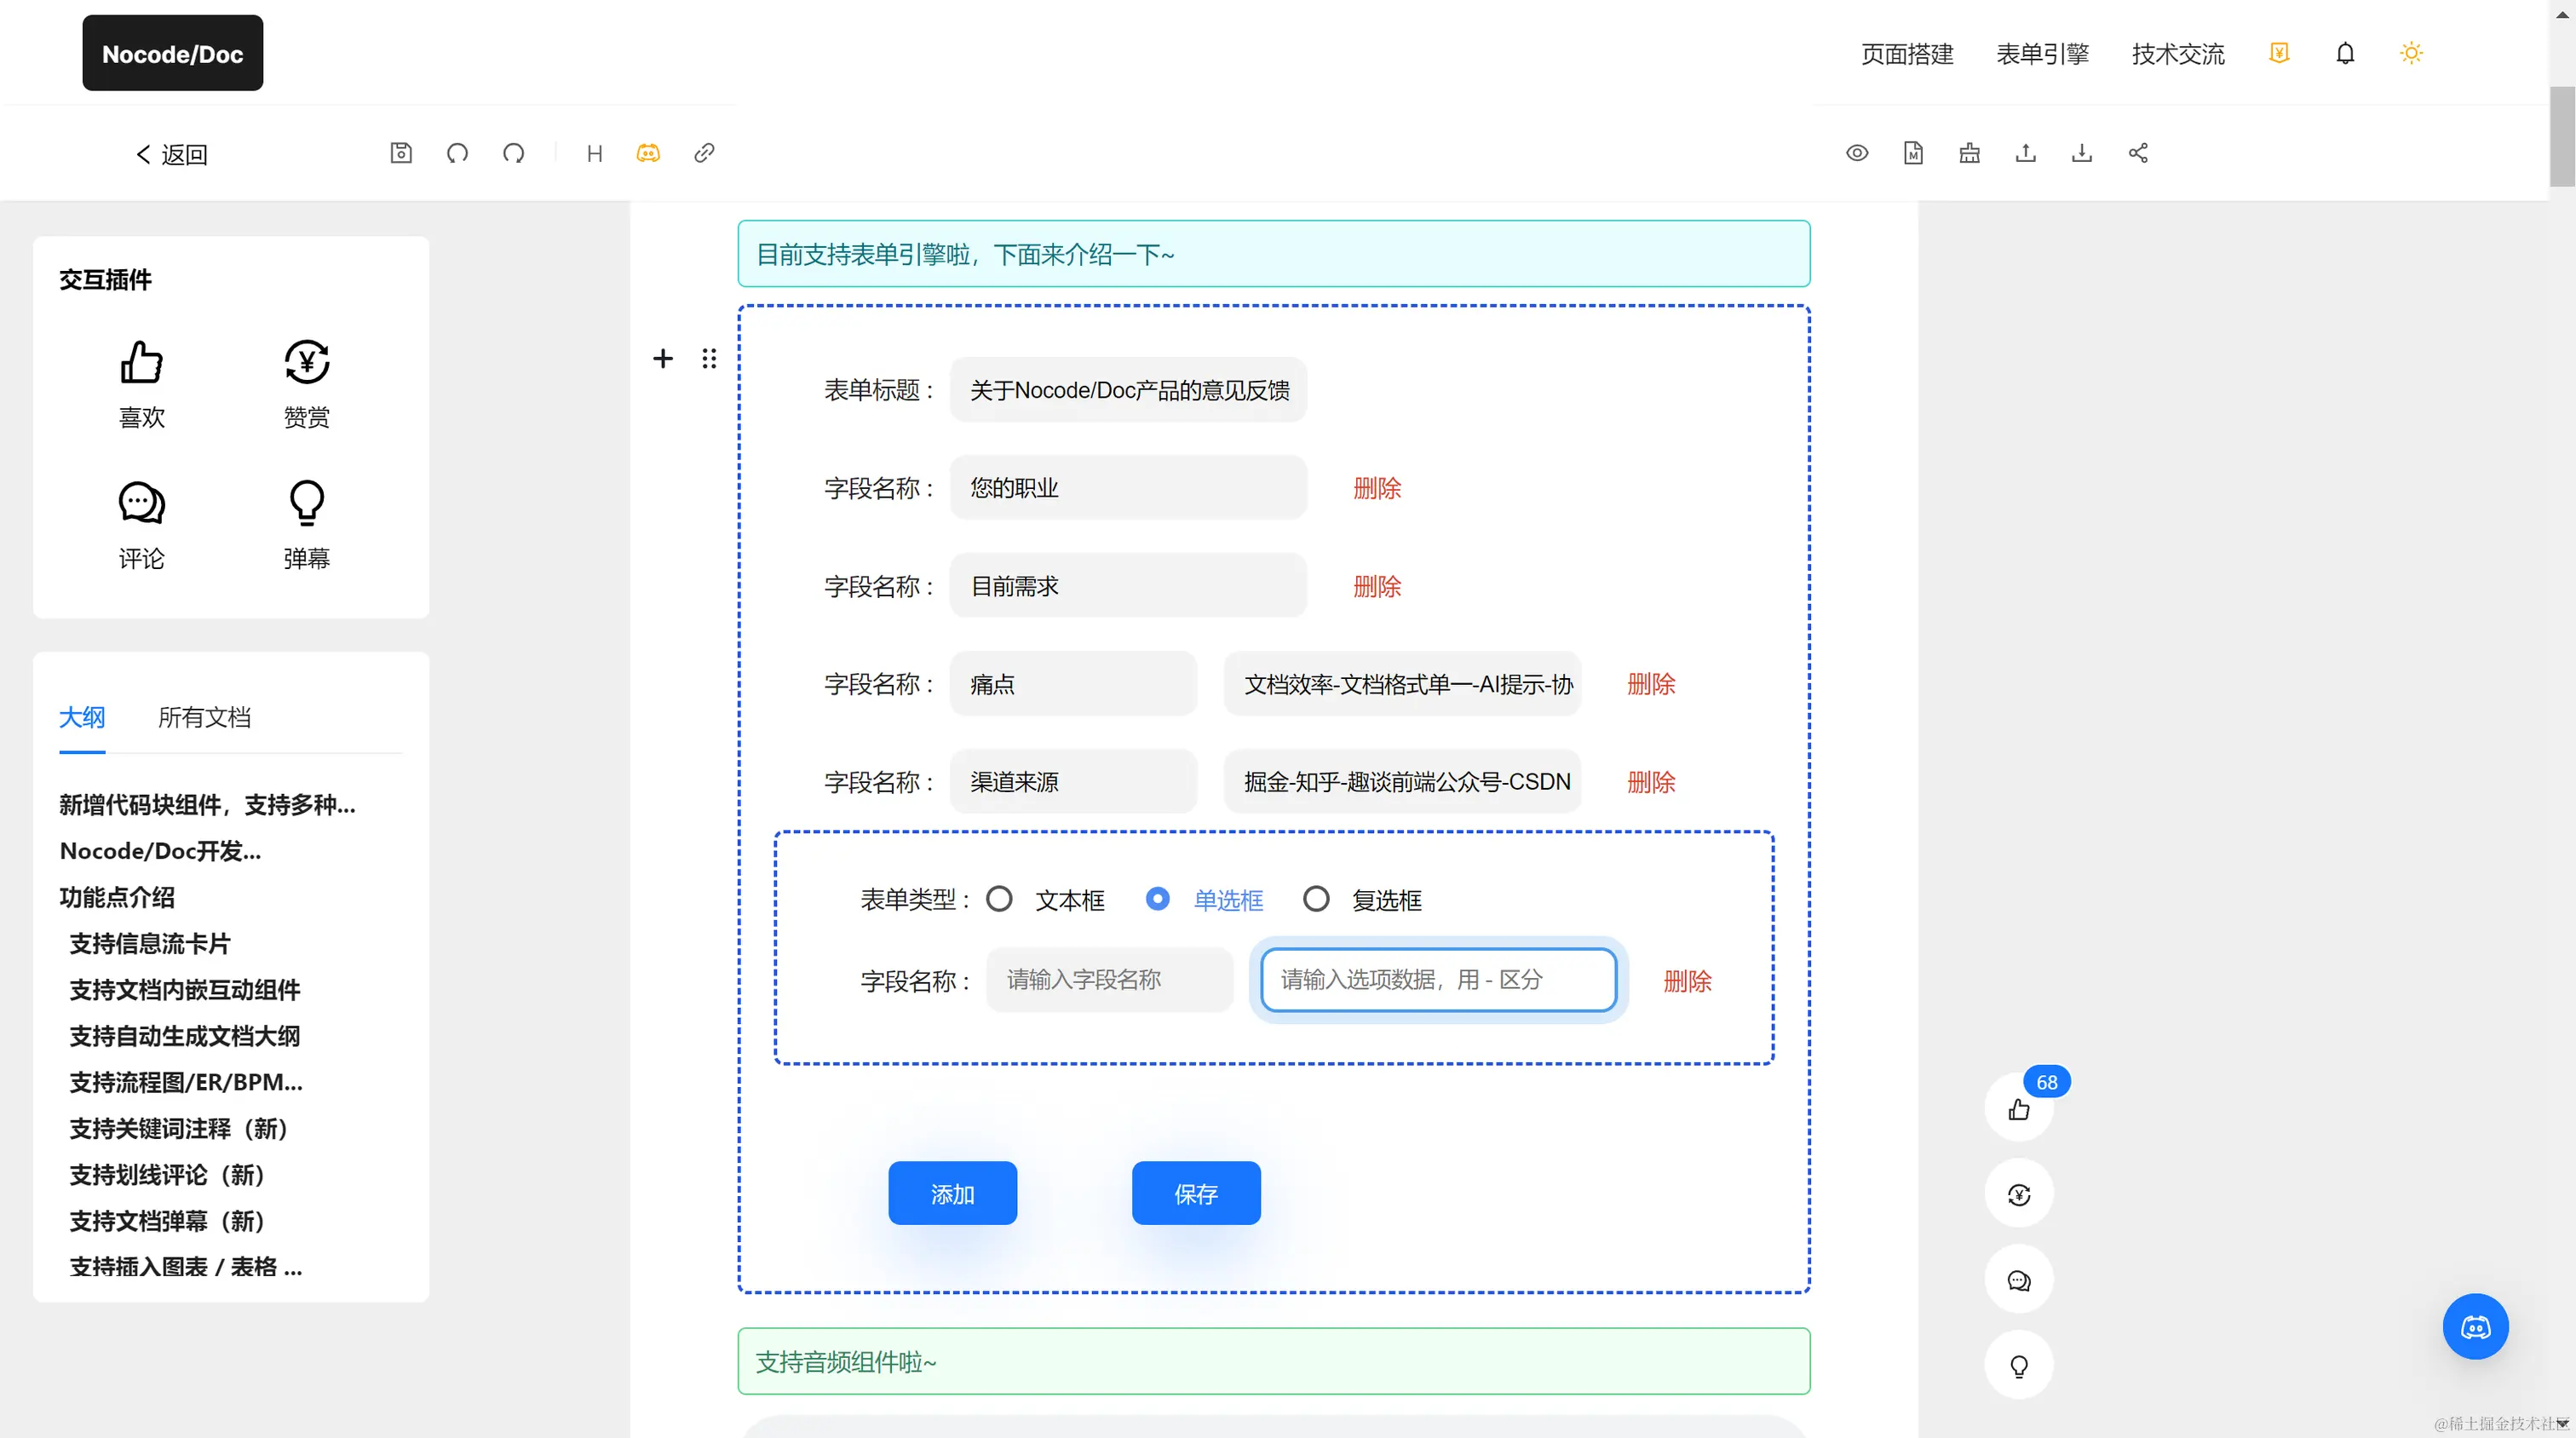
Task: Click the notification bell icon
Action: [2345, 53]
